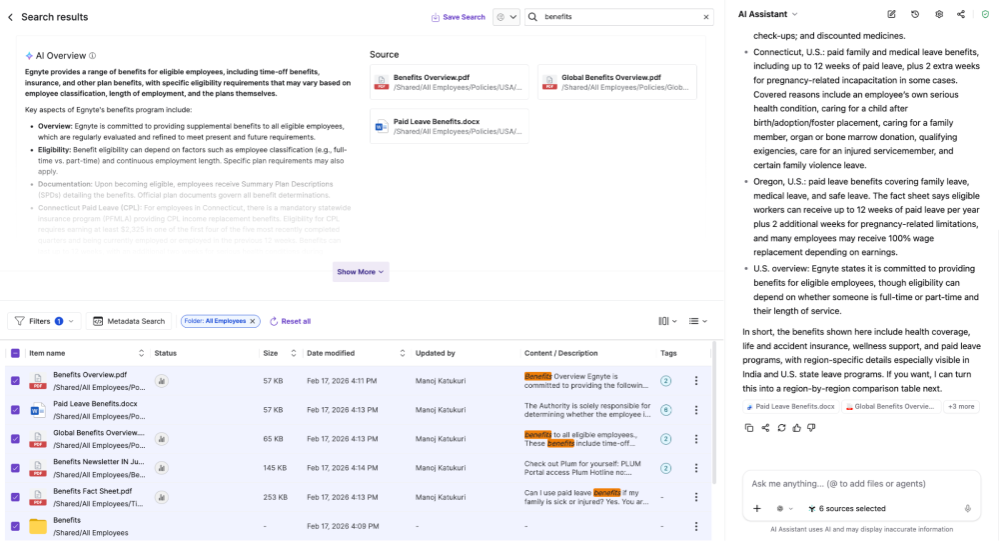Open more options for the Benefits folder row
The width and height of the screenshot is (999, 541).
point(696,526)
